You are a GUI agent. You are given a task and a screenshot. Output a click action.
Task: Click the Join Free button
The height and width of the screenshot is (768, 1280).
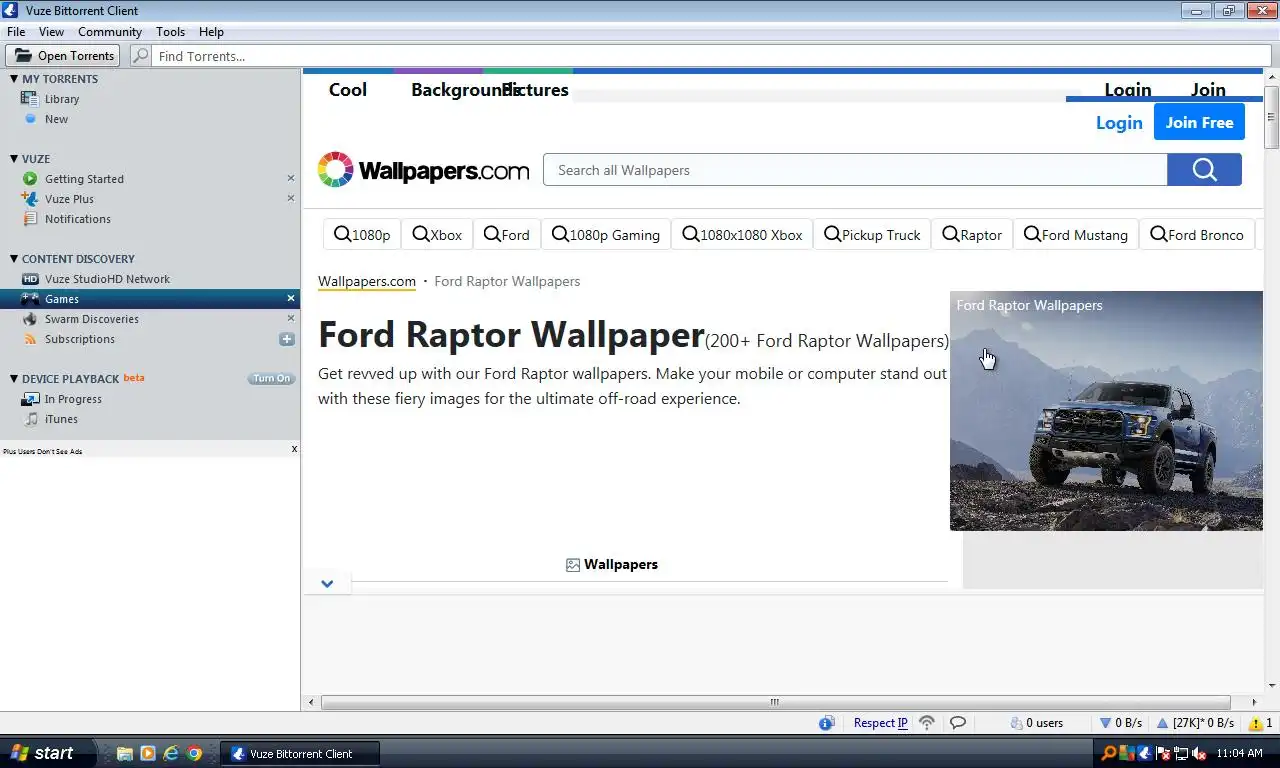click(1199, 122)
